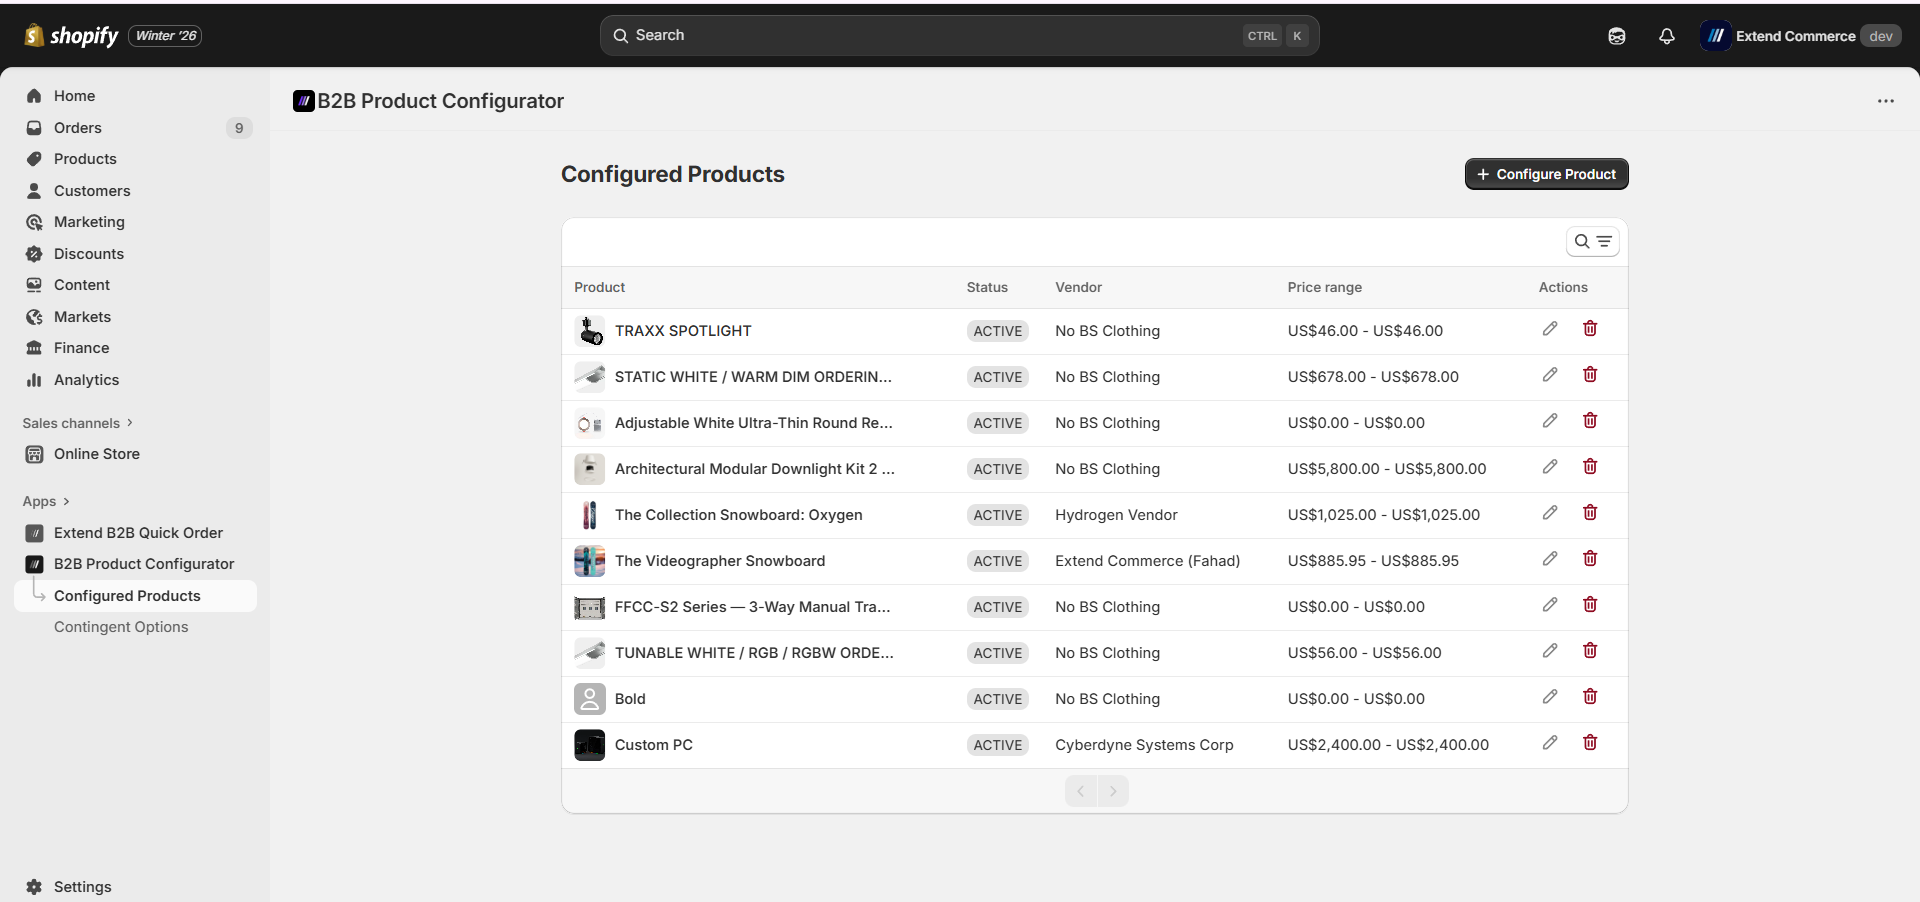This screenshot has width=1920, height=902.
Task: Open search and filter in products table
Action: click(x=1593, y=242)
